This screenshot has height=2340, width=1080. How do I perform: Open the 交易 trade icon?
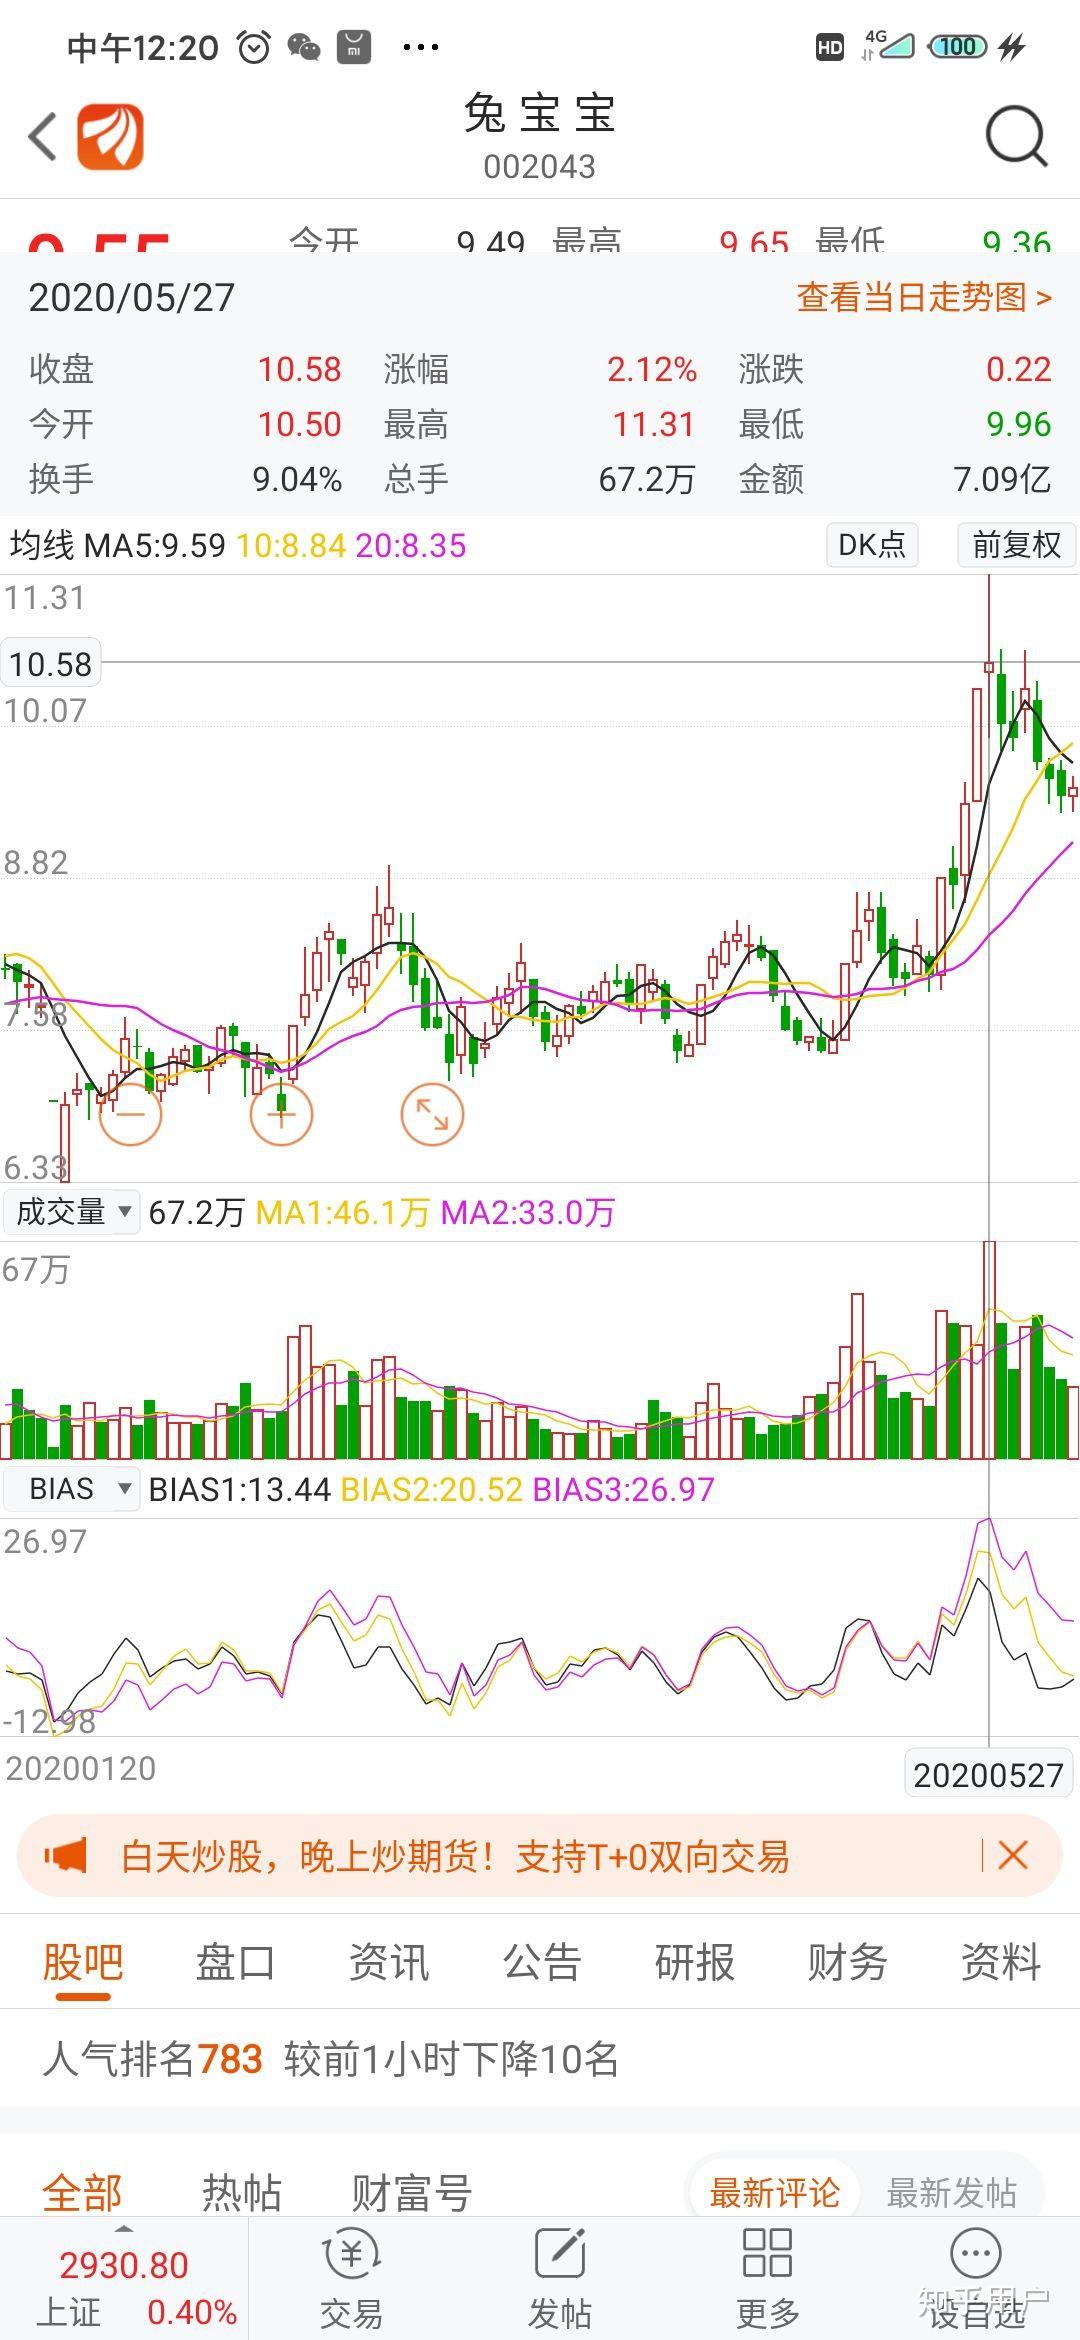click(351, 2278)
